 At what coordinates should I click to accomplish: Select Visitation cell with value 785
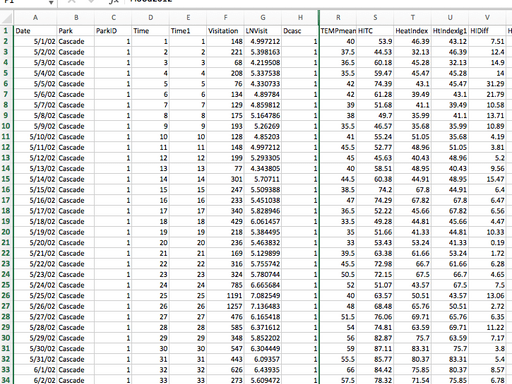(225, 285)
